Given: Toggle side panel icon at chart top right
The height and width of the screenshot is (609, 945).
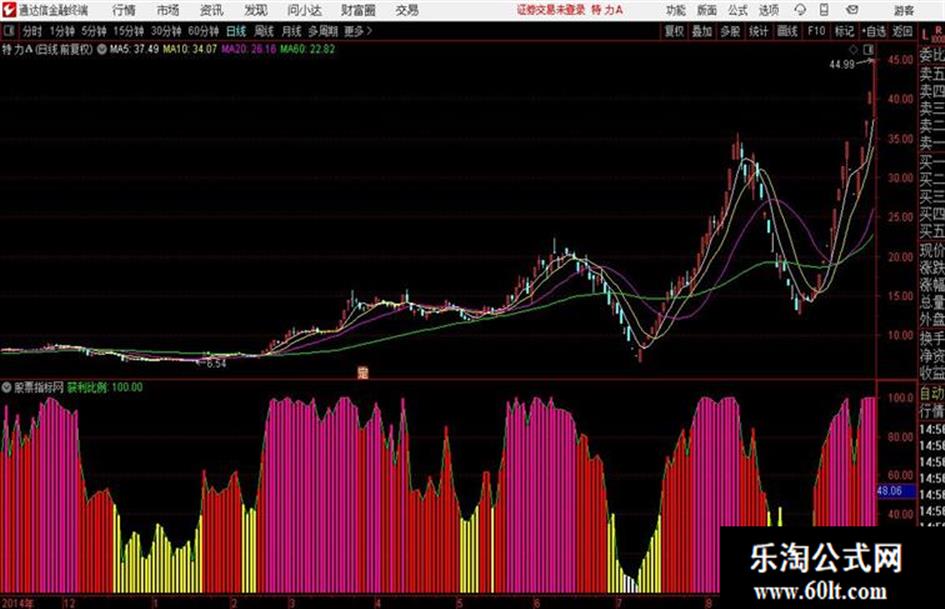Looking at the screenshot, I should pyautogui.click(x=868, y=49).
